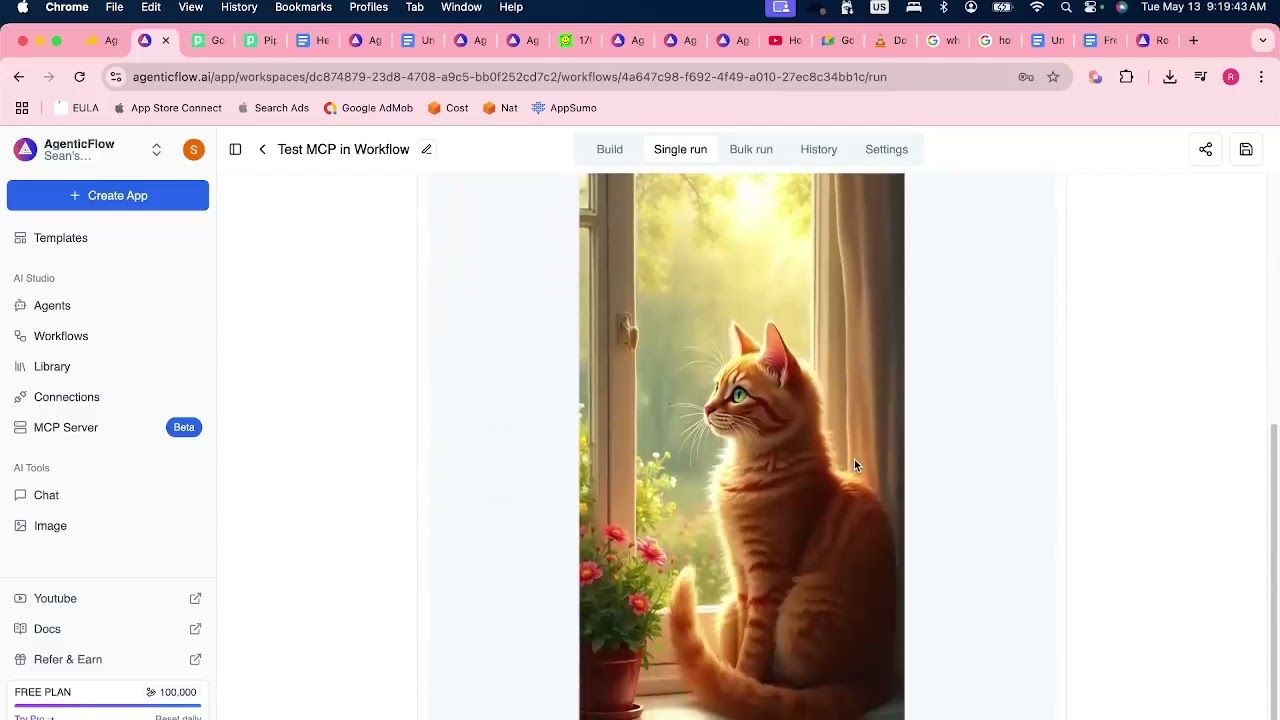Click Docs external-link arrow icon
The height and width of the screenshot is (720, 1280).
point(195,629)
